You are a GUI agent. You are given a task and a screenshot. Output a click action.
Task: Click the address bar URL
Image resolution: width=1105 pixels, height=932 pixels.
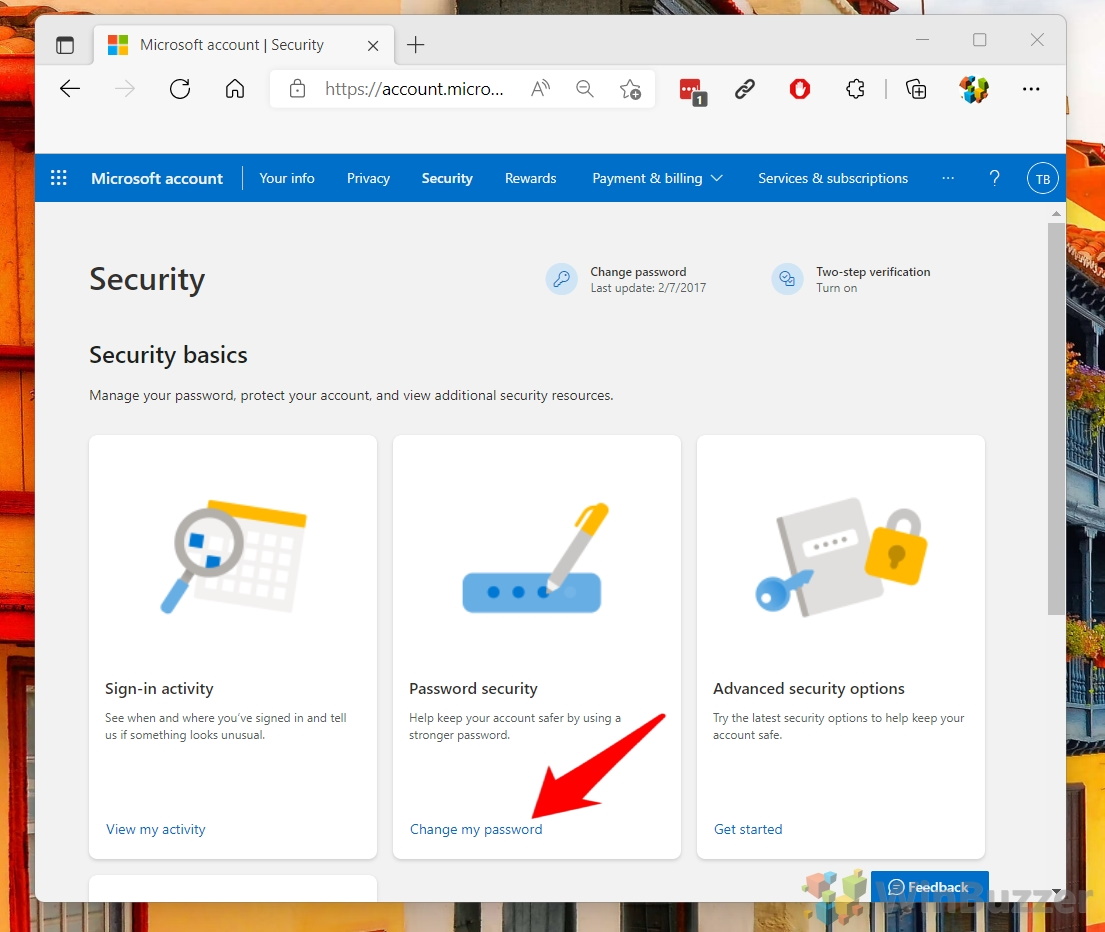click(414, 89)
